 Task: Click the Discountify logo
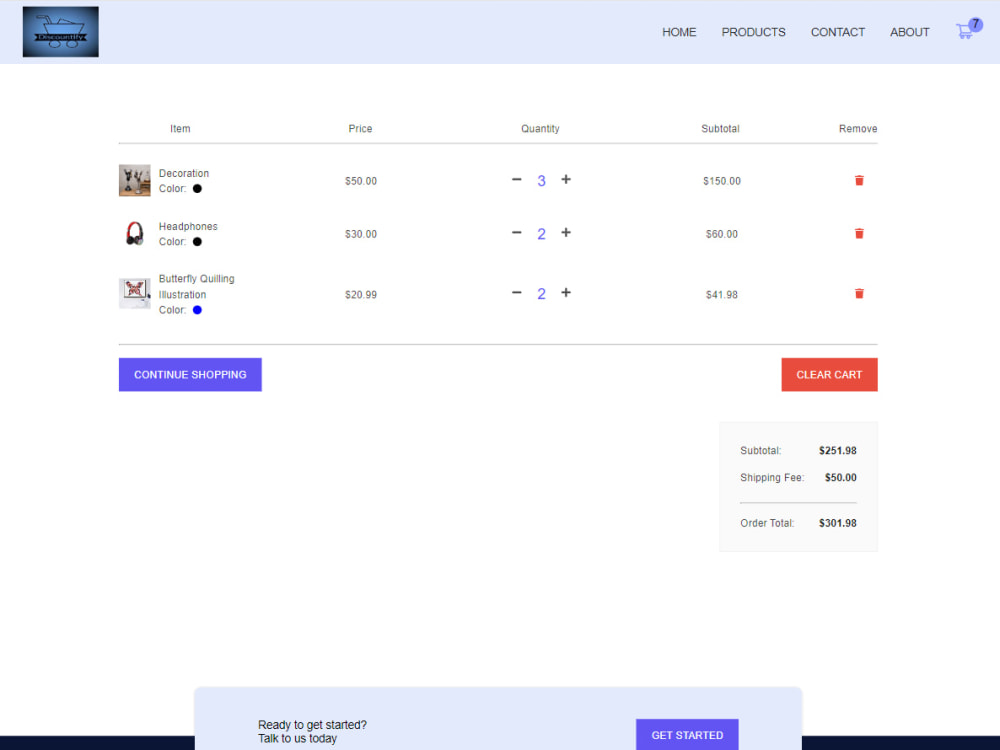(x=61, y=32)
